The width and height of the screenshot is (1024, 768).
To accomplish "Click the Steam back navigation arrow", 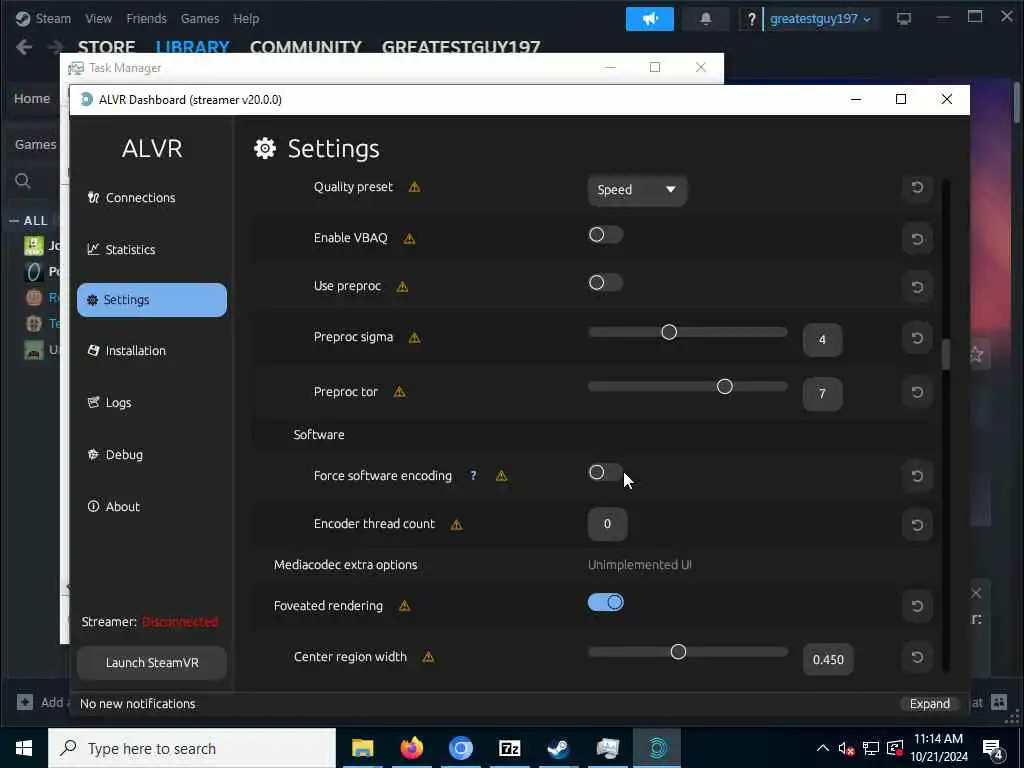I will [24, 47].
